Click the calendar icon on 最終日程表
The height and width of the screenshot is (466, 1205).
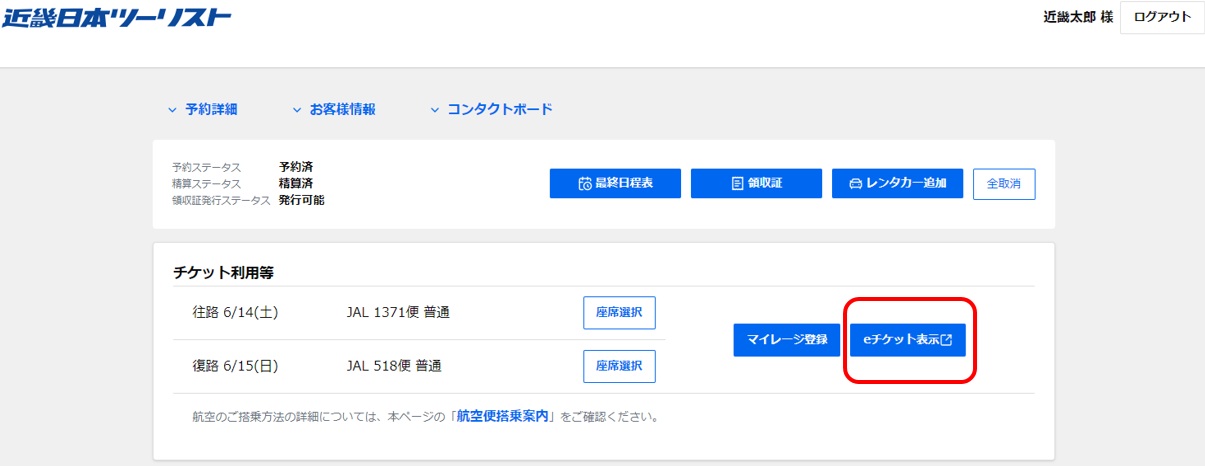click(585, 184)
